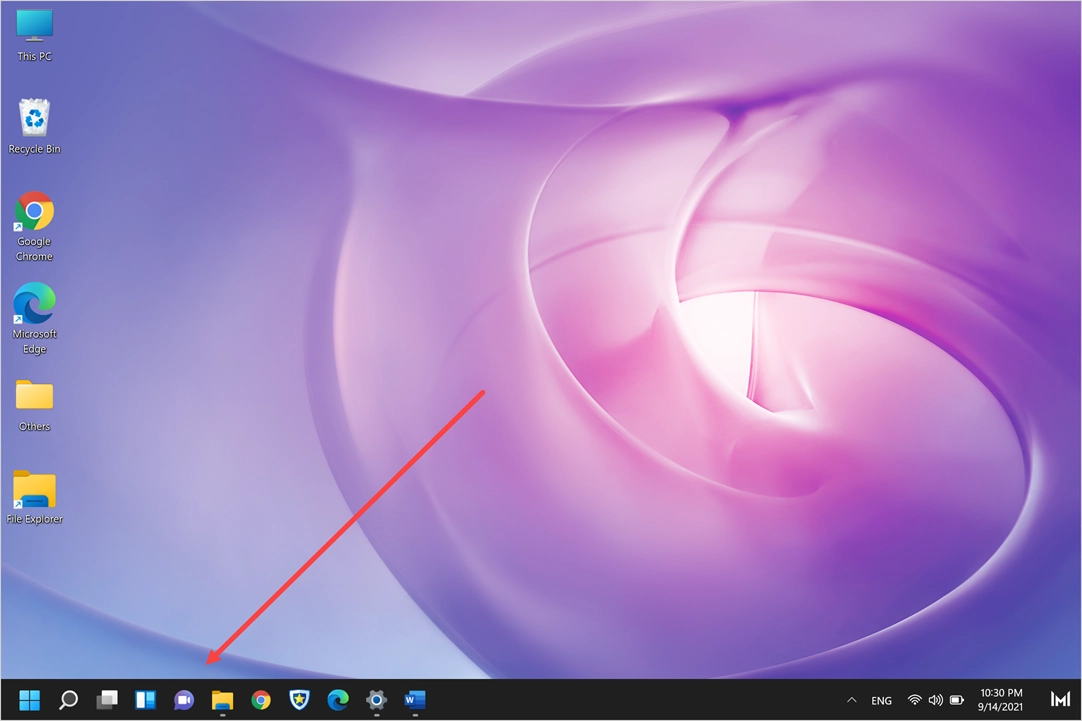Click the ENG language indicator
1082x721 pixels.
click(x=881, y=701)
